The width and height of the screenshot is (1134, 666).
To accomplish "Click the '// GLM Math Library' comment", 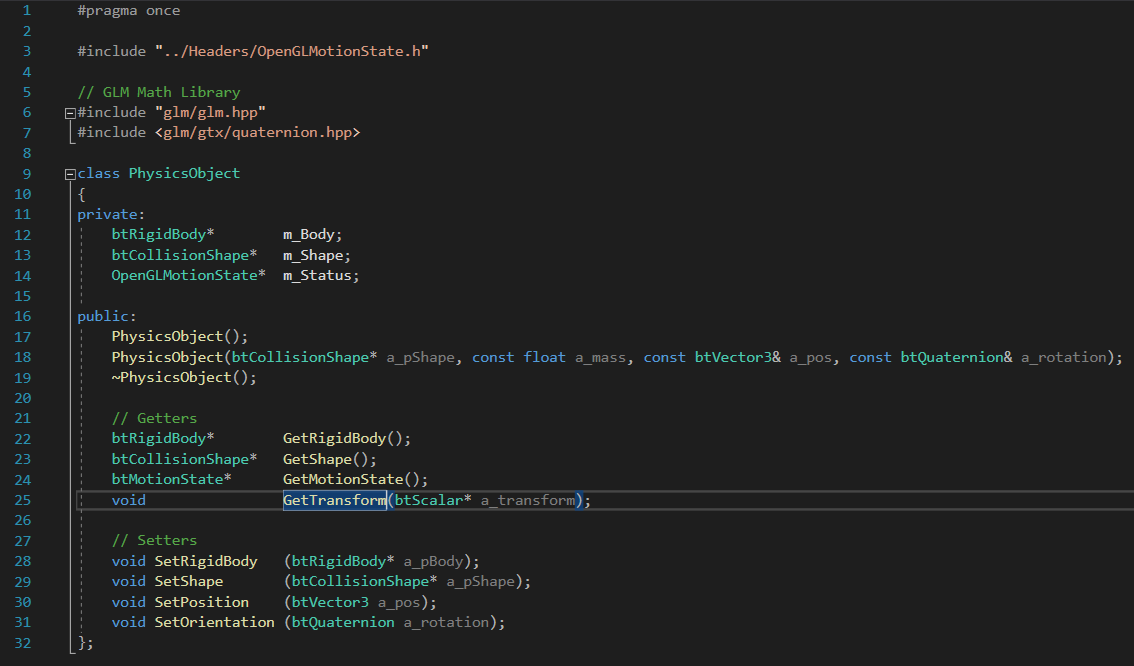I will [159, 92].
